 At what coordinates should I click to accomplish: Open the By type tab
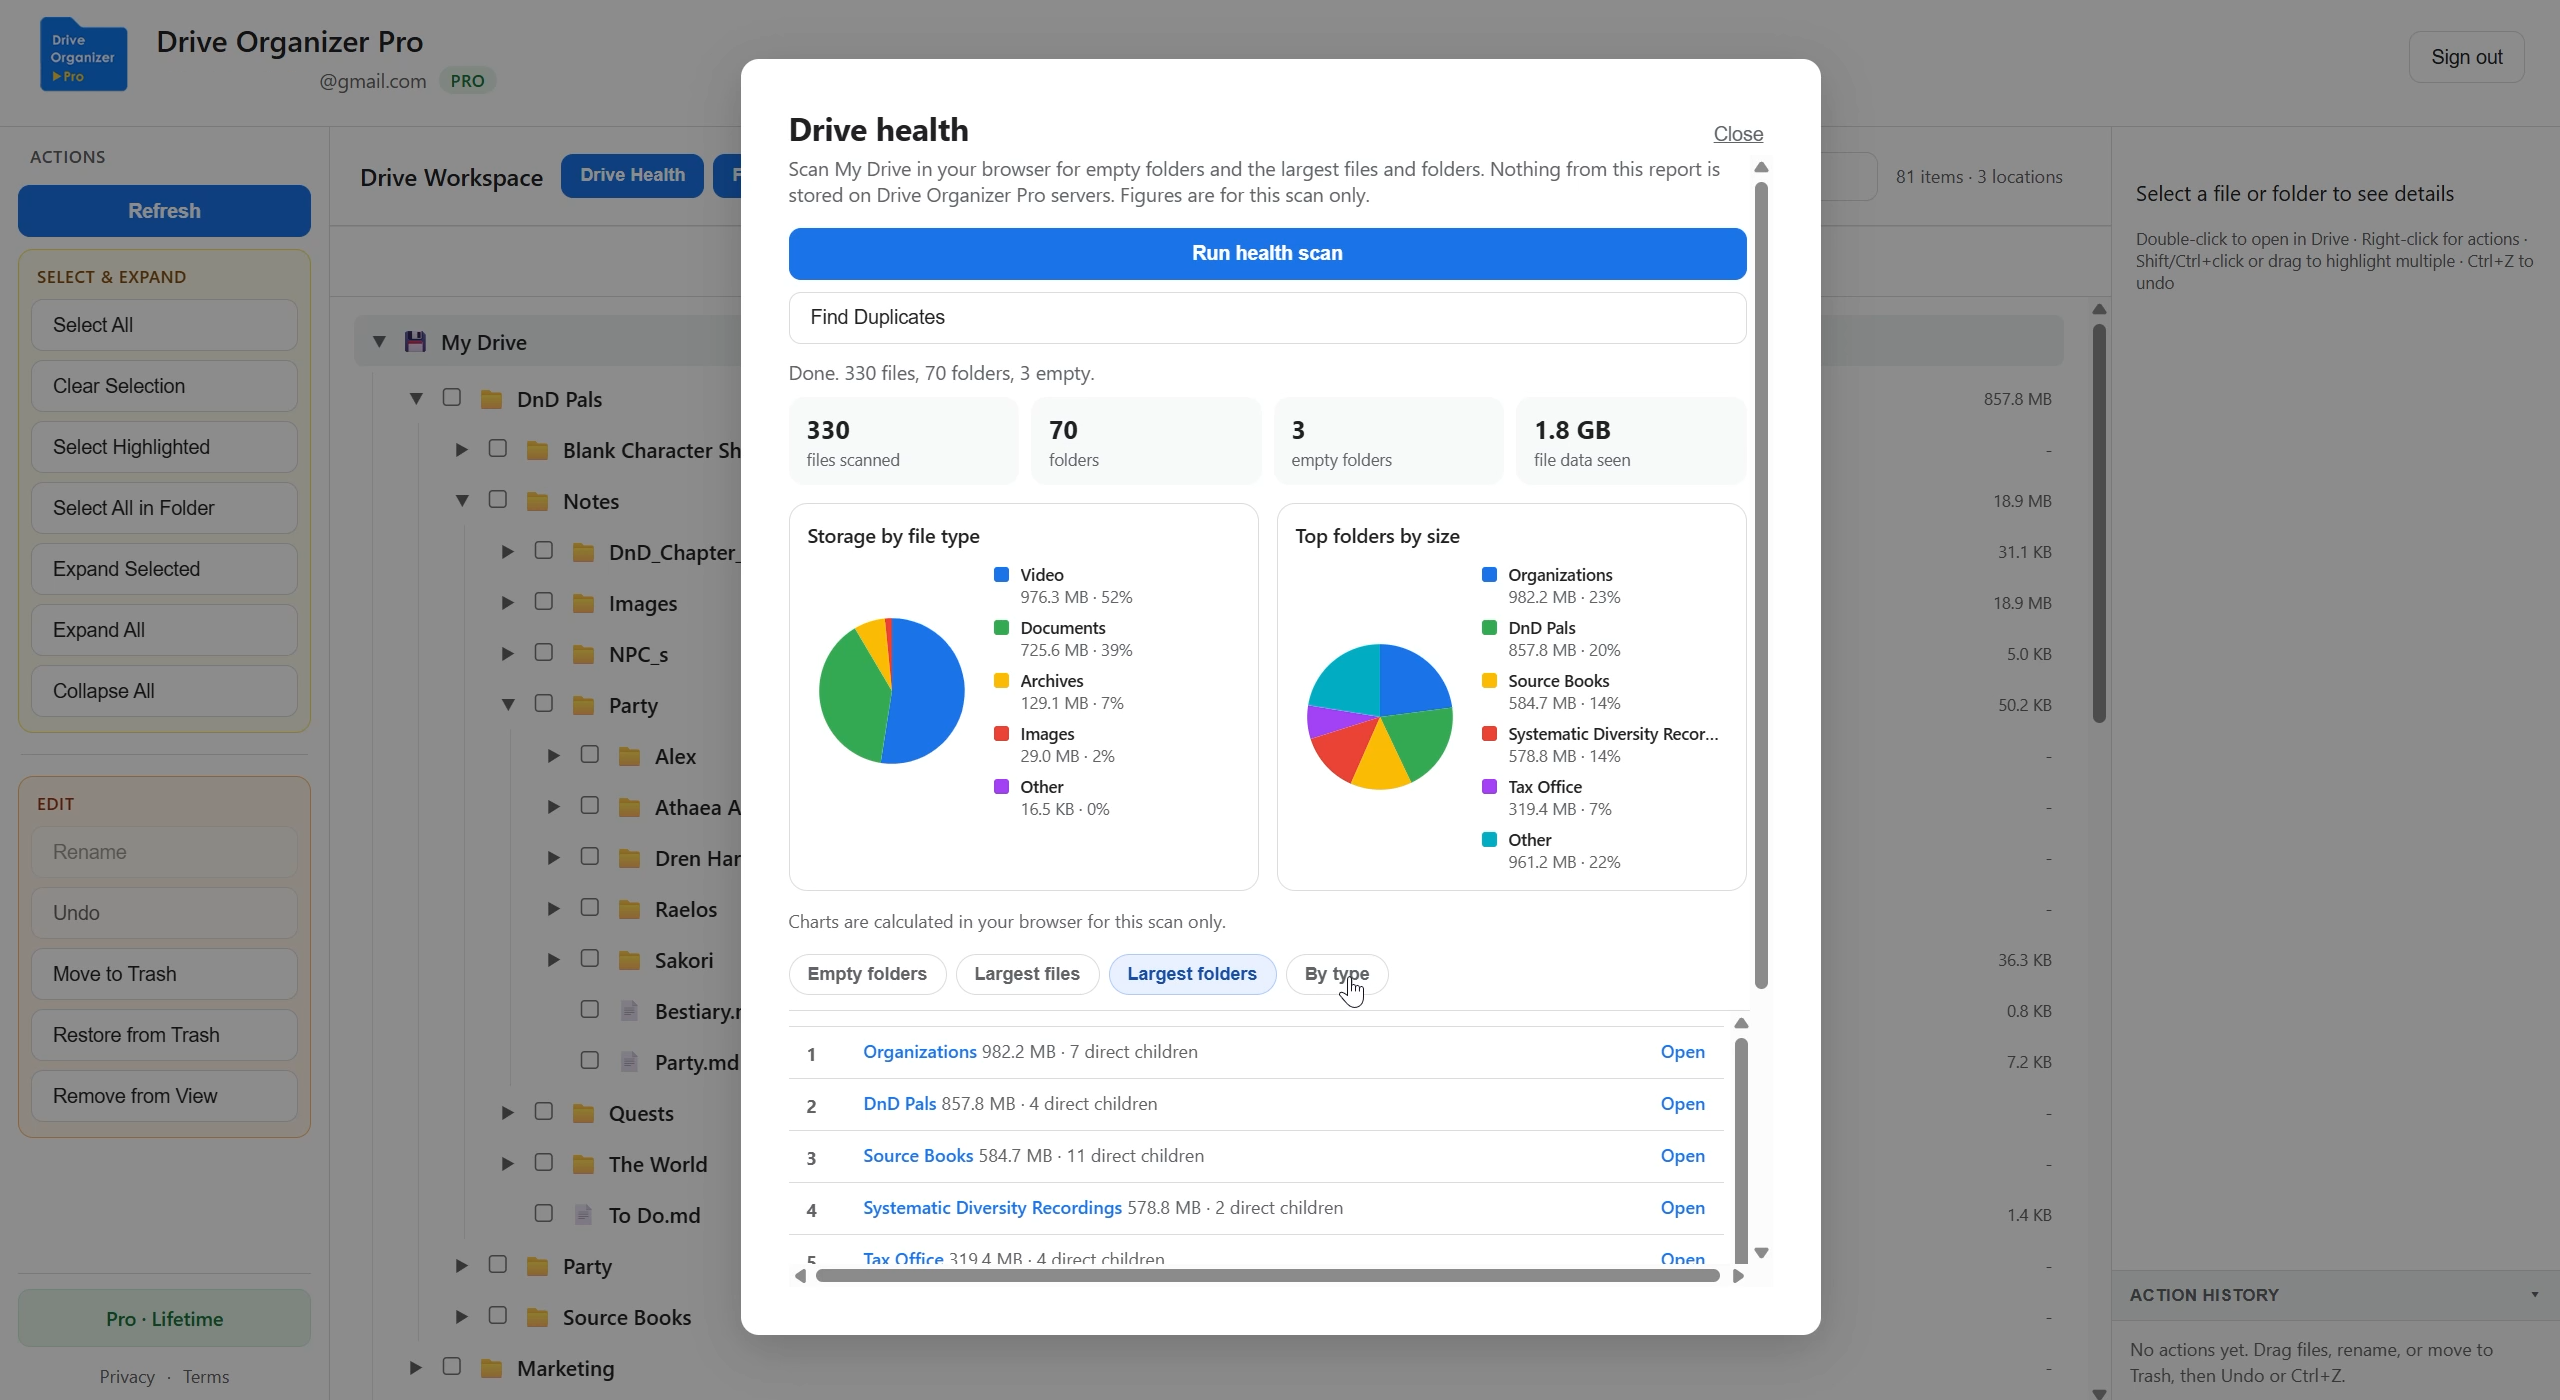[1337, 974]
